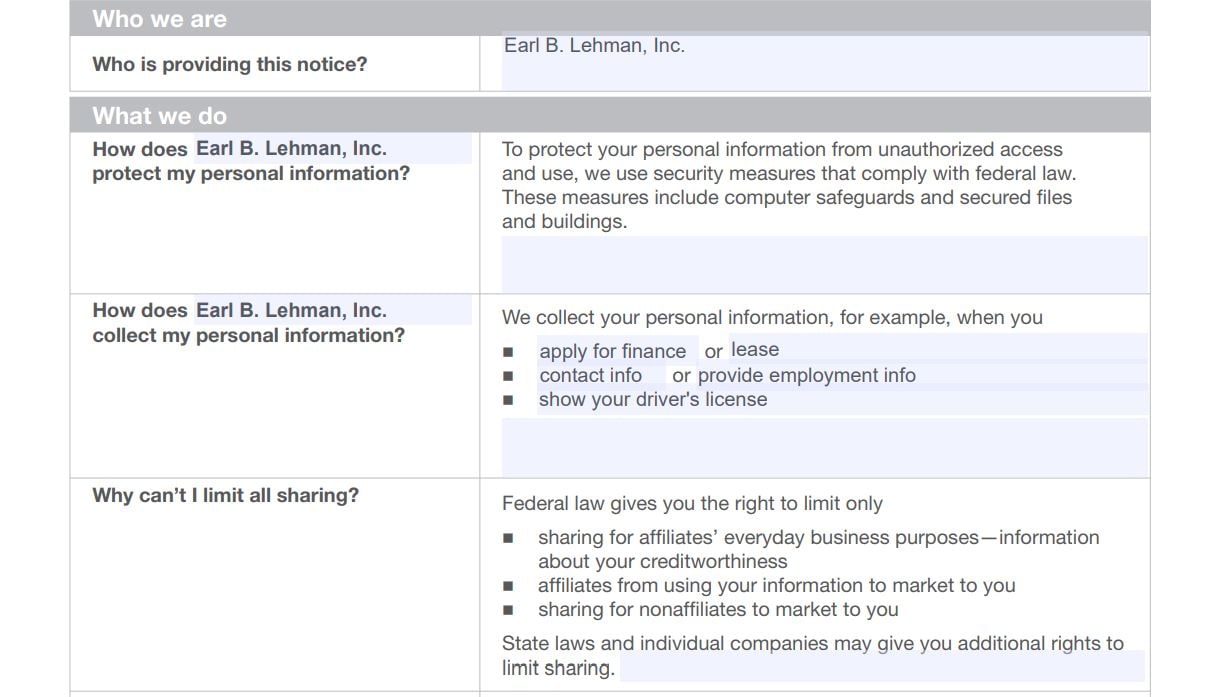Click the 'sharing for nonaffiliates to market' bullet

pyautogui.click(x=718, y=610)
